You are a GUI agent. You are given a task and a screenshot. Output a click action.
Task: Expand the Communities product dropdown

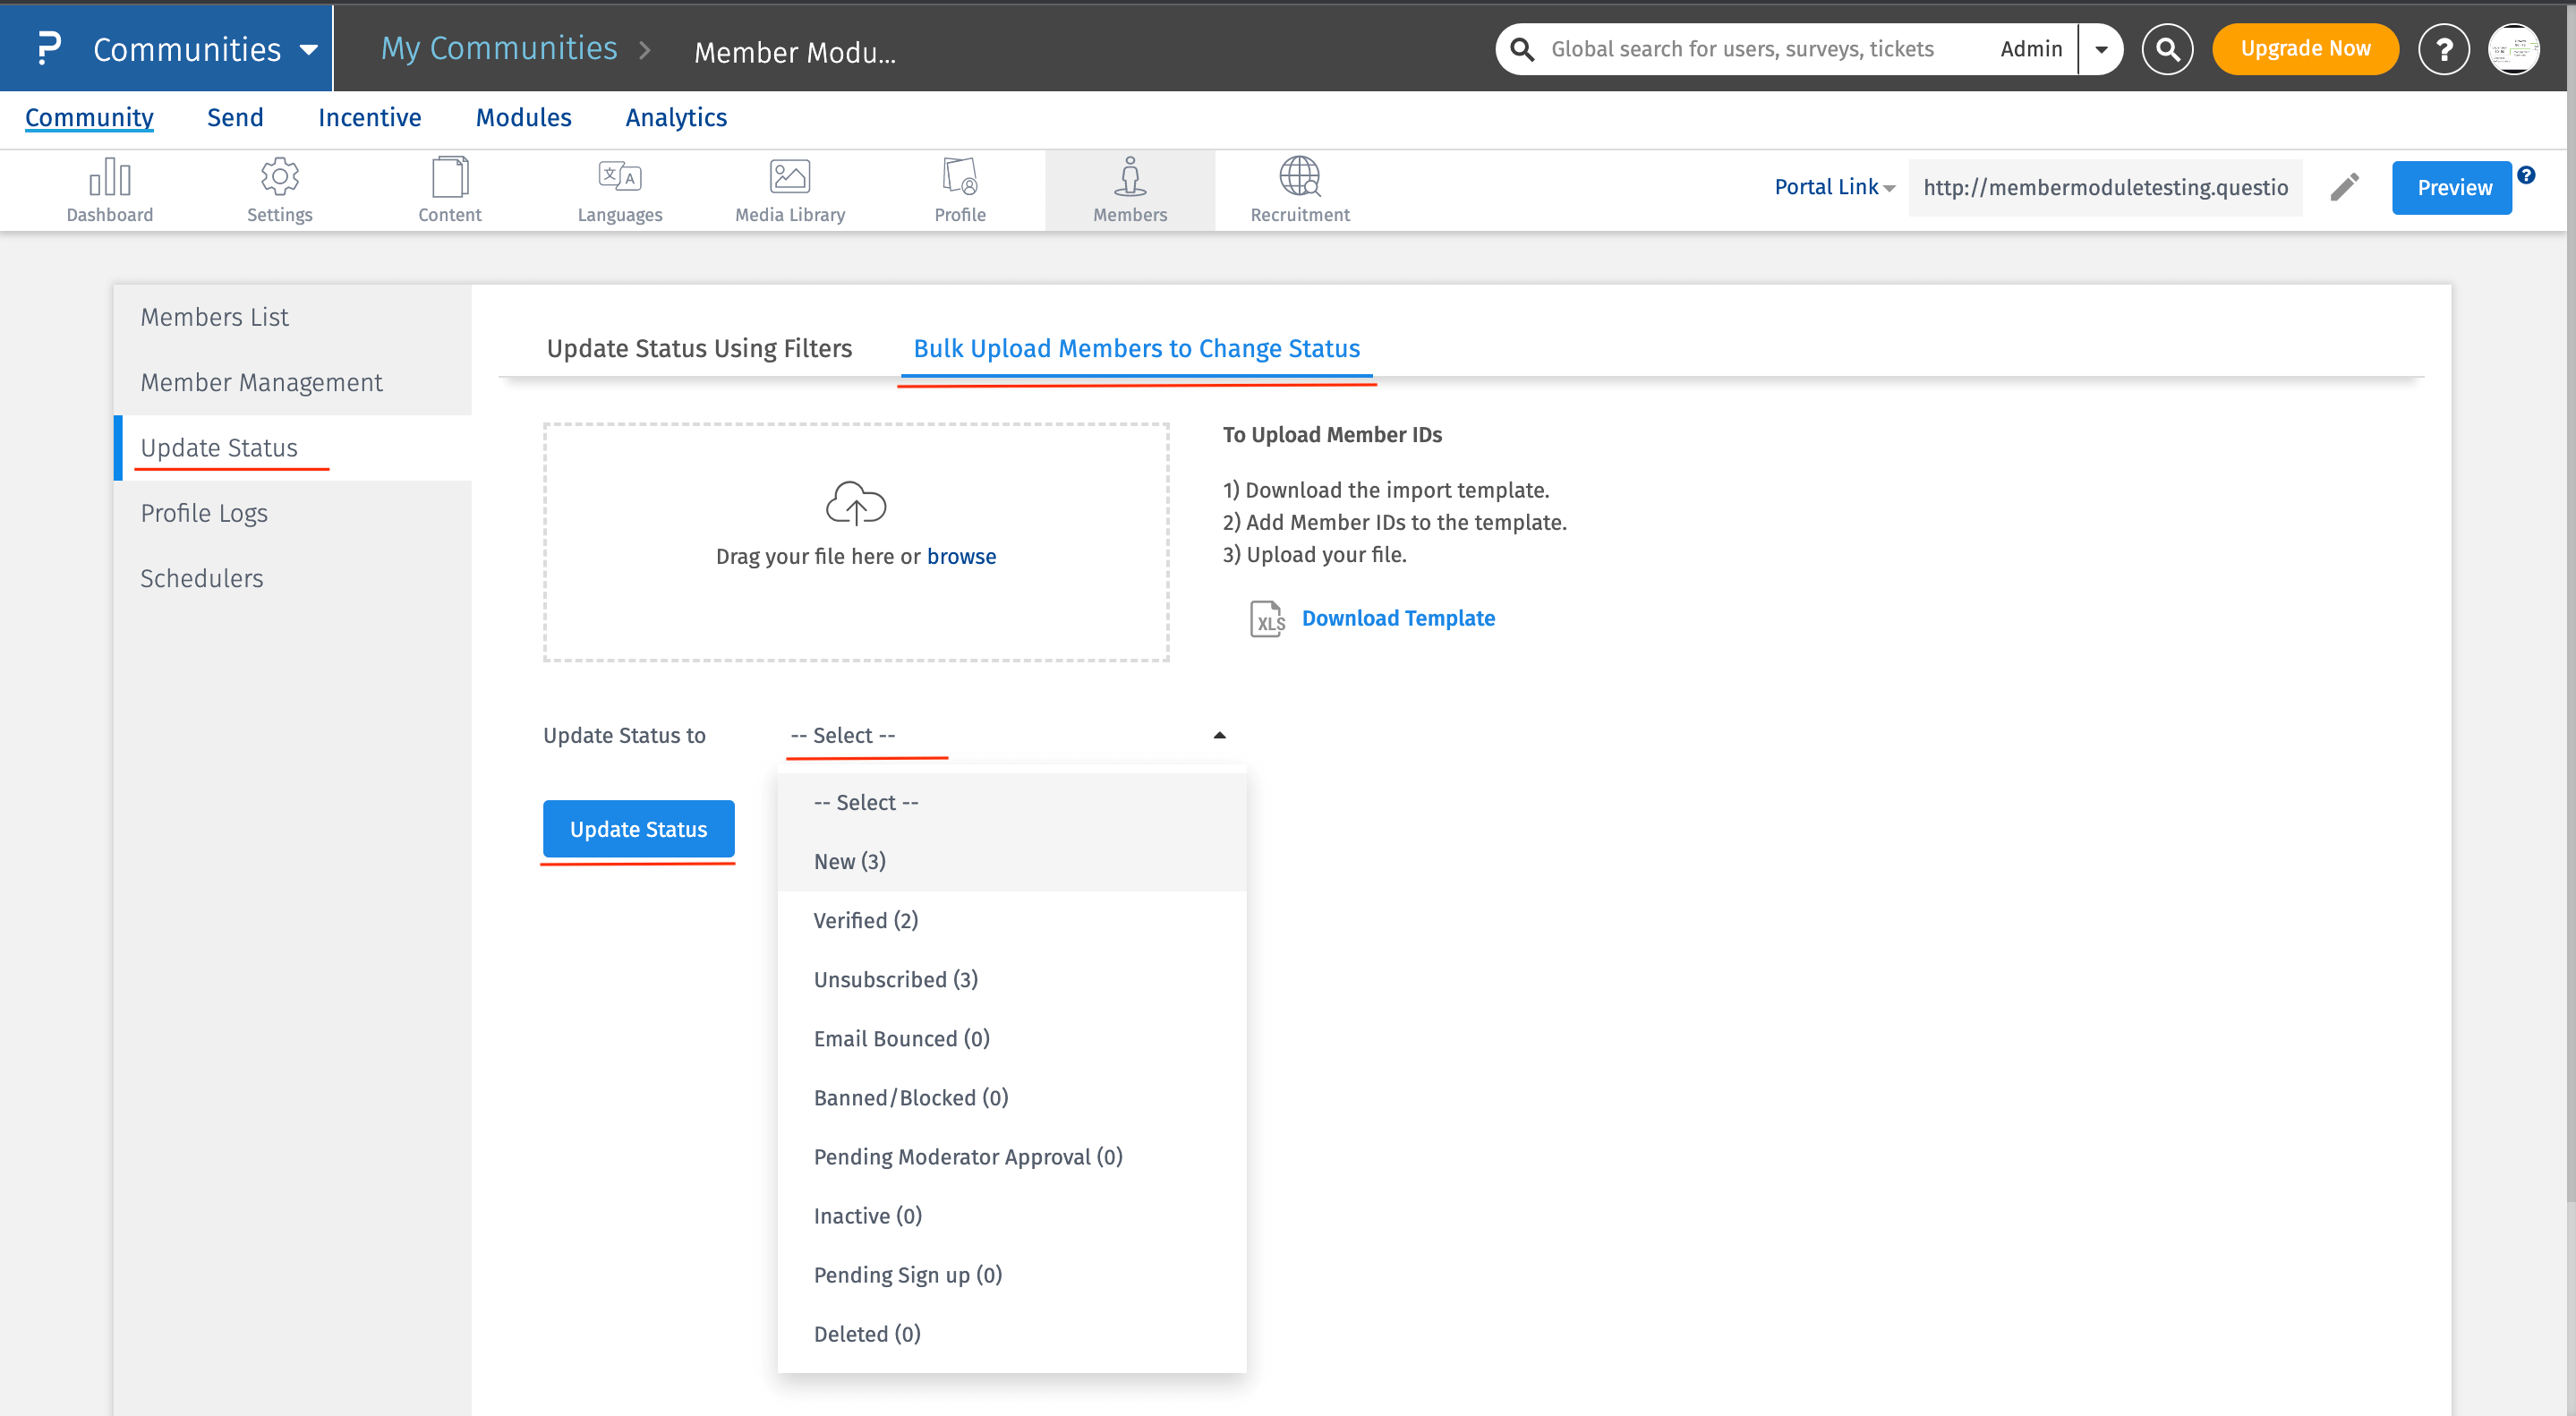tap(308, 49)
